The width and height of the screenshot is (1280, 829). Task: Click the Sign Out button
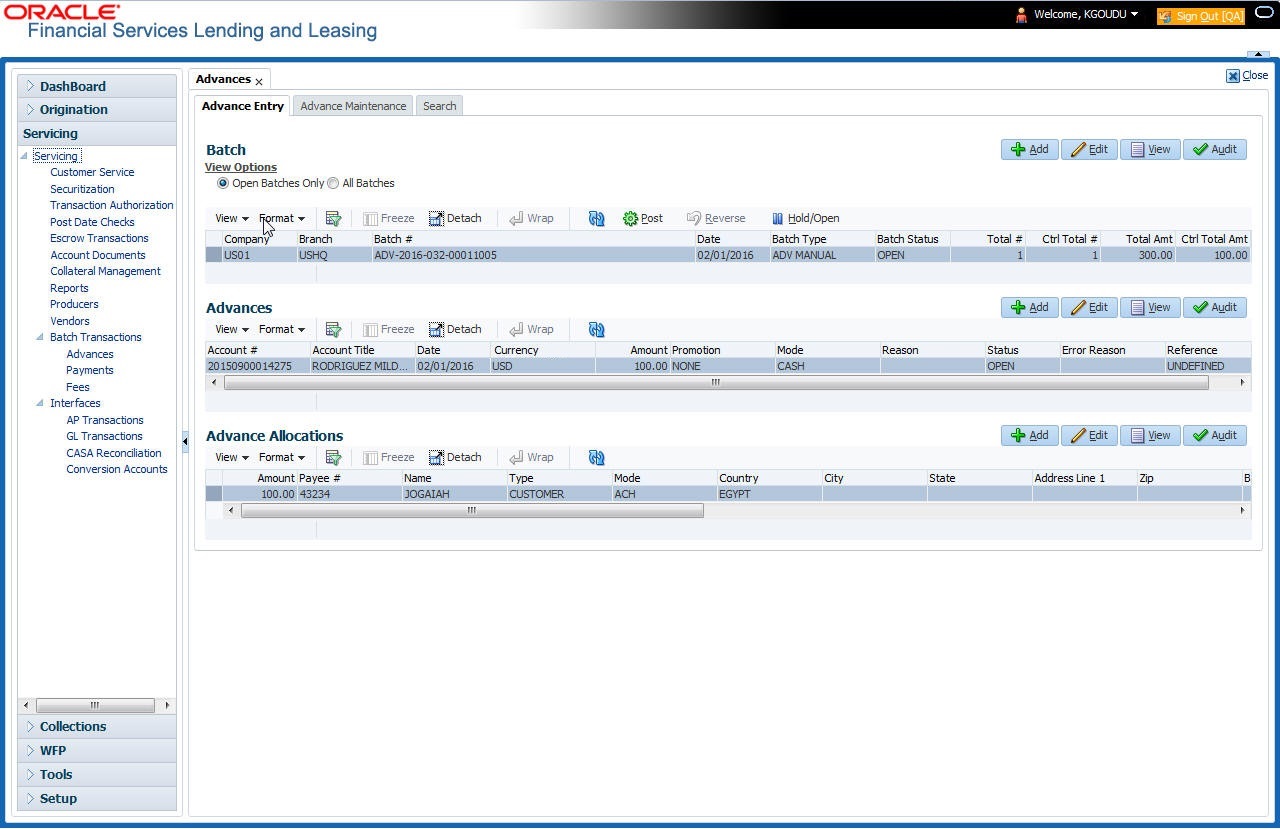click(1200, 16)
